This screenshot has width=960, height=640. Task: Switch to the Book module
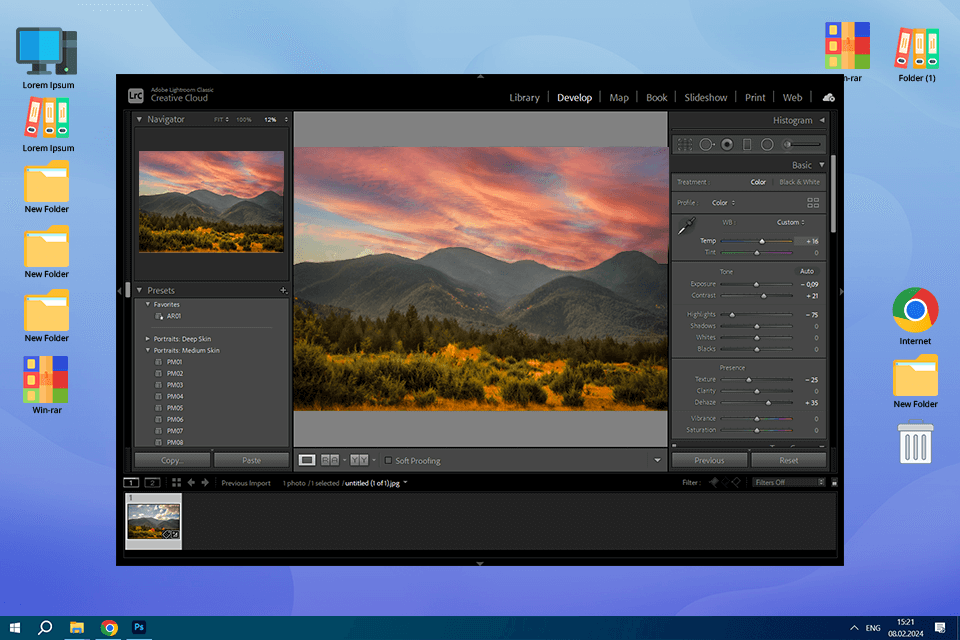click(656, 97)
